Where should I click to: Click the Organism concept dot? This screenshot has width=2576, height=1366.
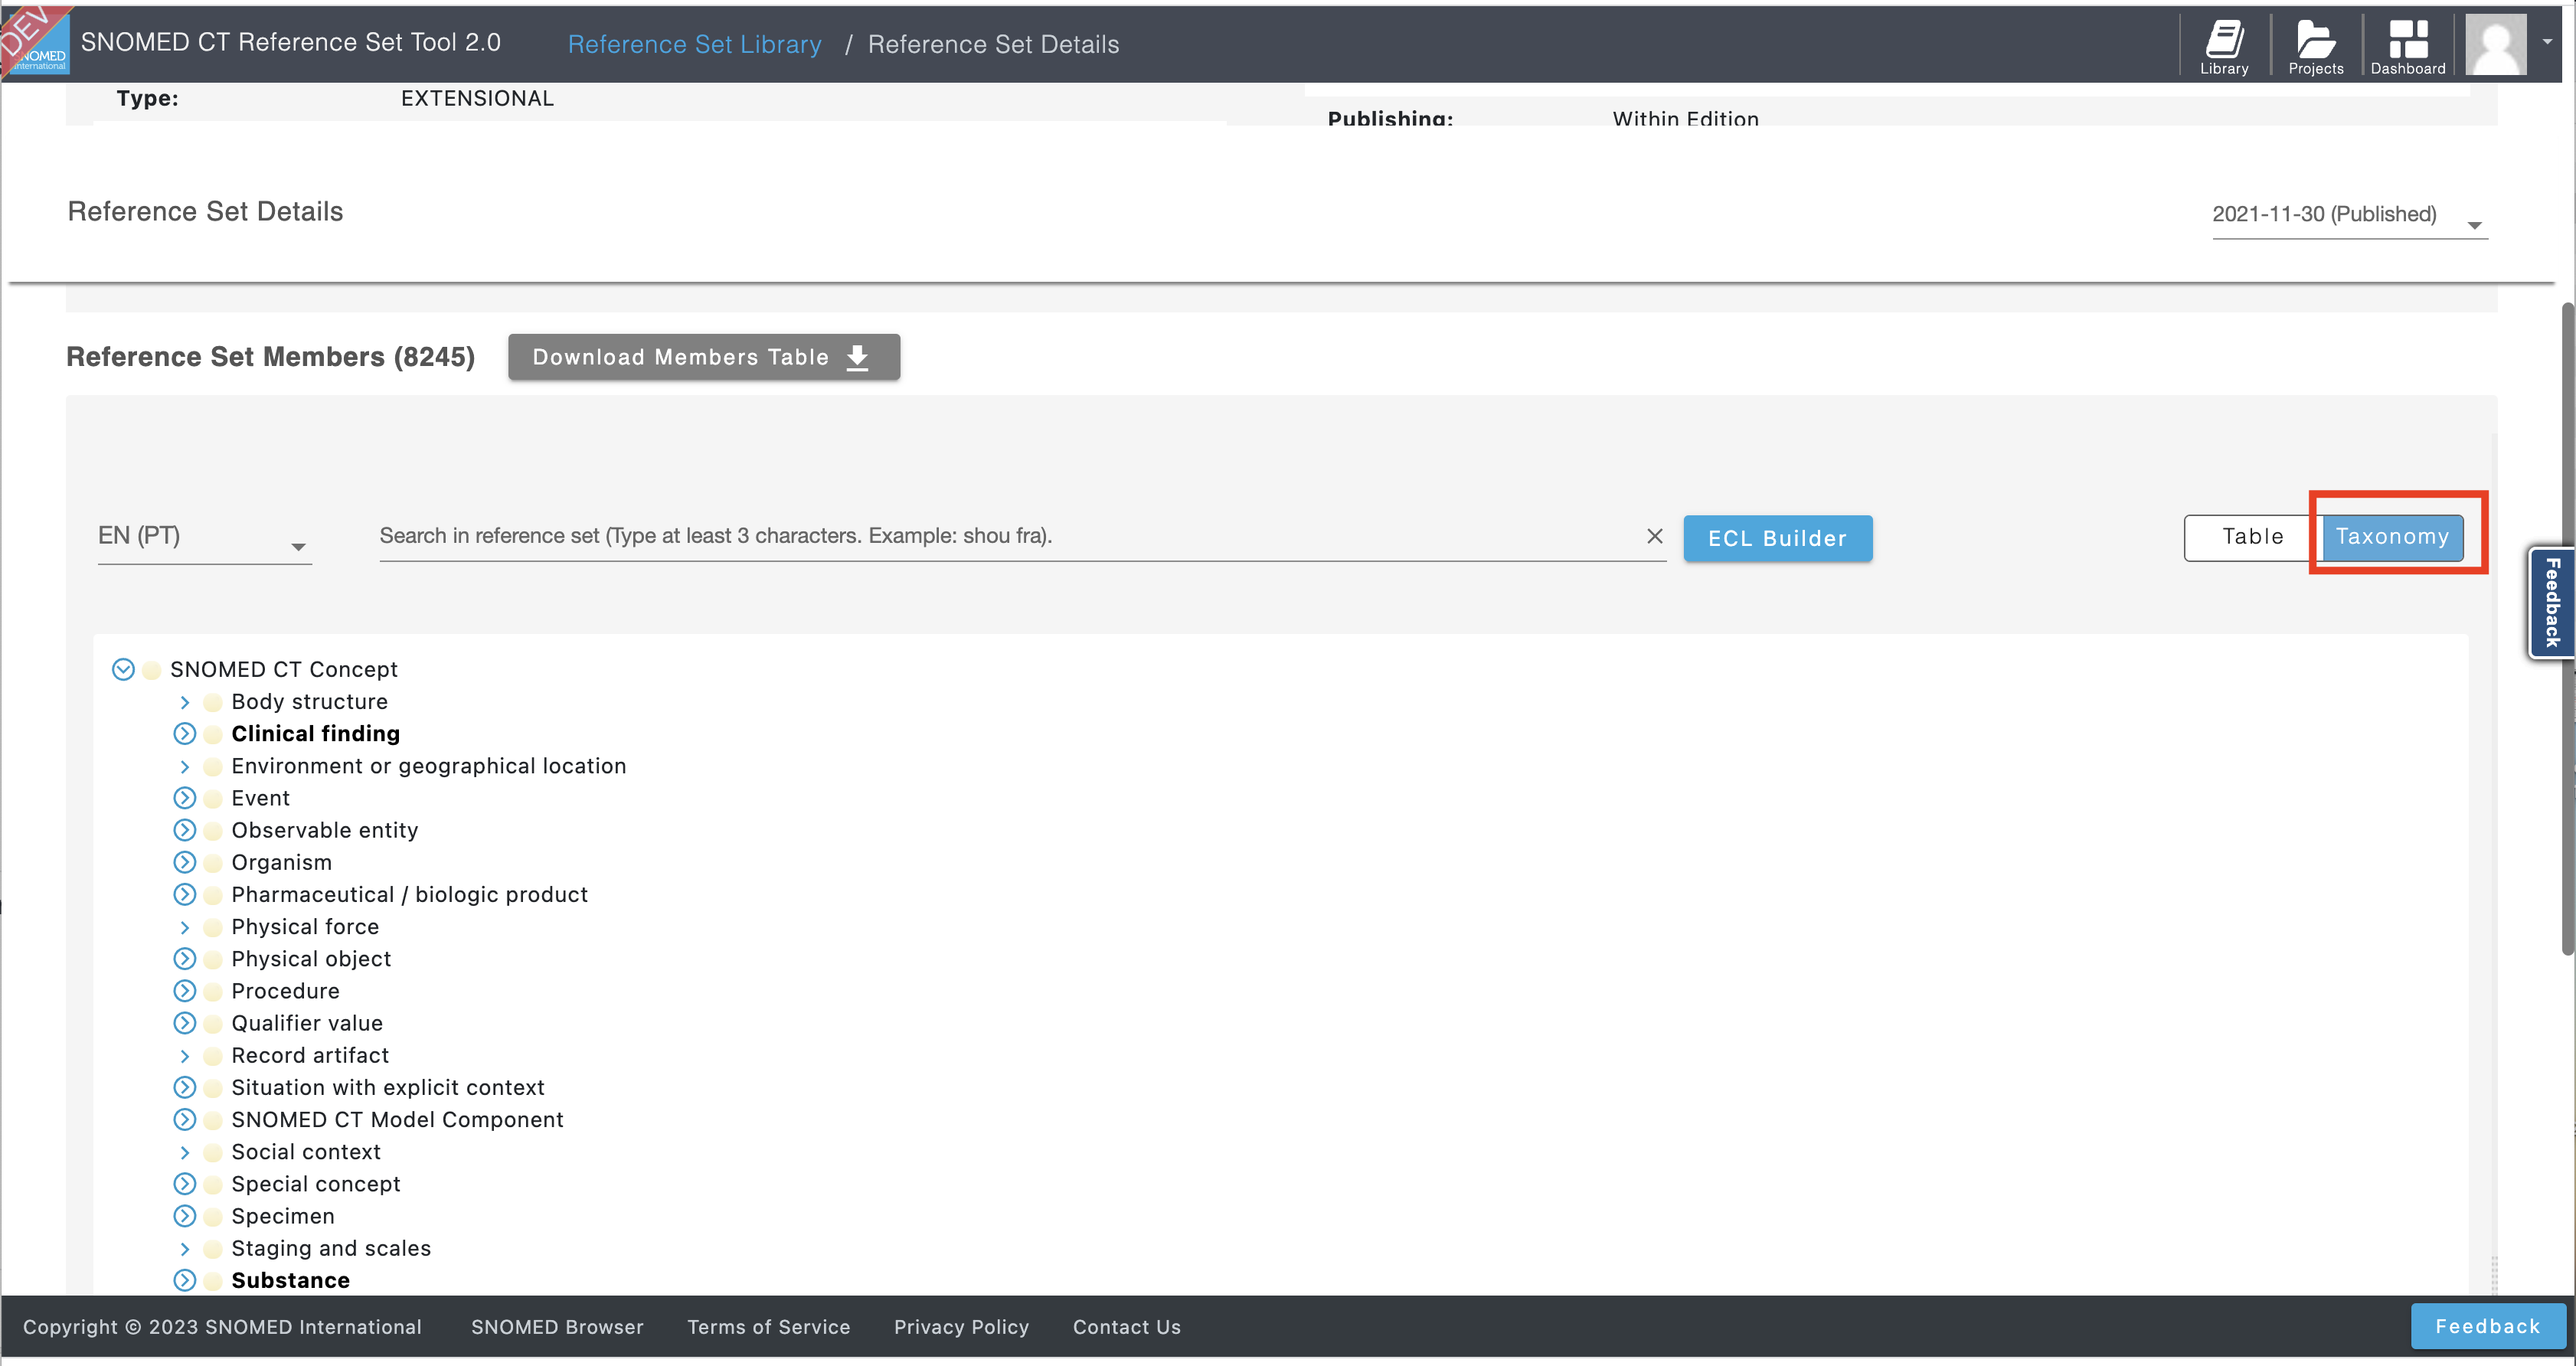212,863
